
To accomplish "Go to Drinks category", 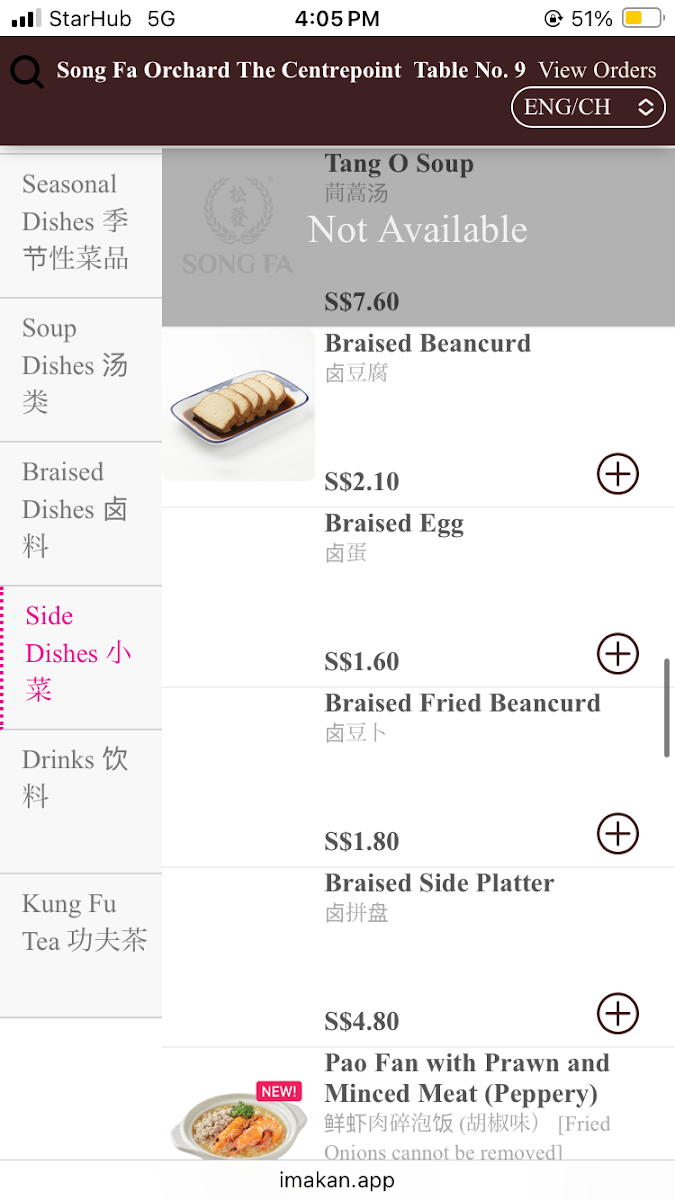I will [x=76, y=778].
